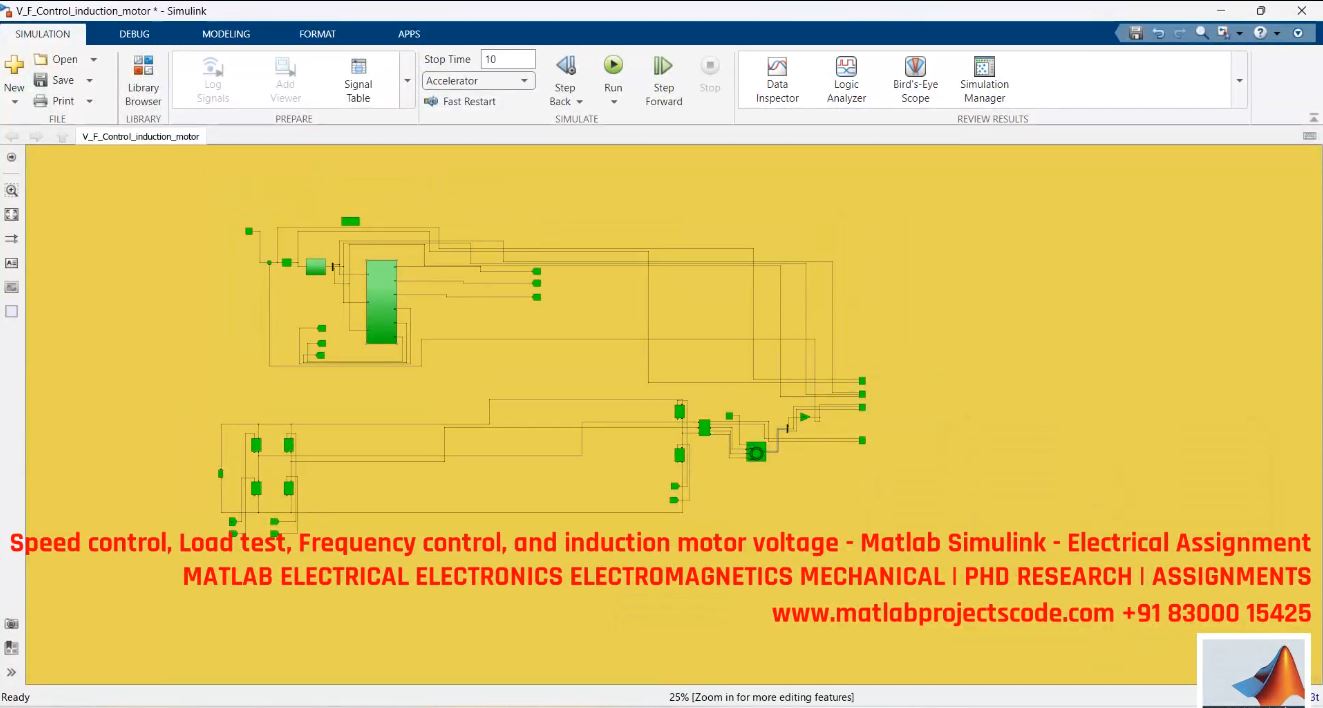Expand the Prepare gallery arrow
This screenshot has width=1323, height=708.
(407, 81)
